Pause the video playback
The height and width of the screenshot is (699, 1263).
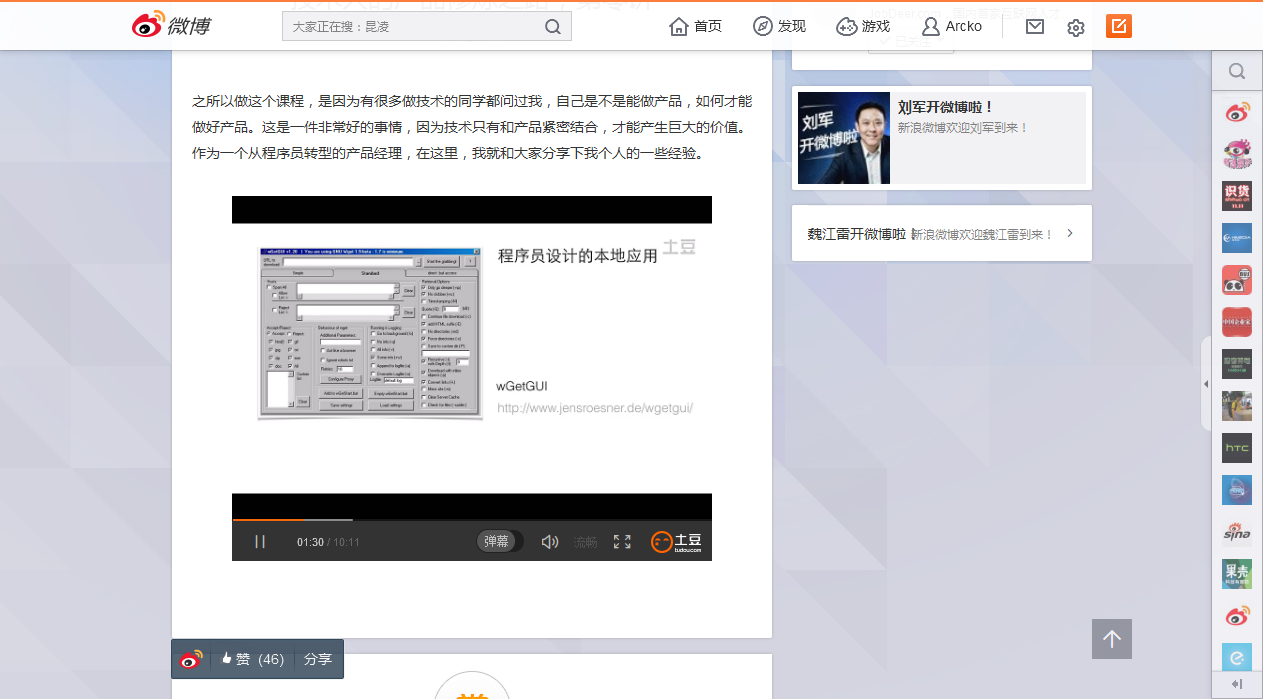pyautogui.click(x=260, y=541)
